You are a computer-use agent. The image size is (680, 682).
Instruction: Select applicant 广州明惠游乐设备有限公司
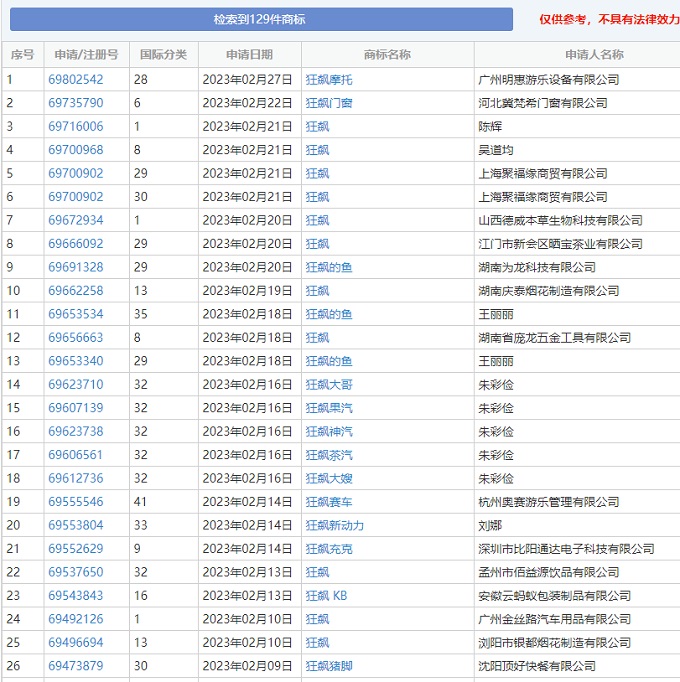[549, 80]
